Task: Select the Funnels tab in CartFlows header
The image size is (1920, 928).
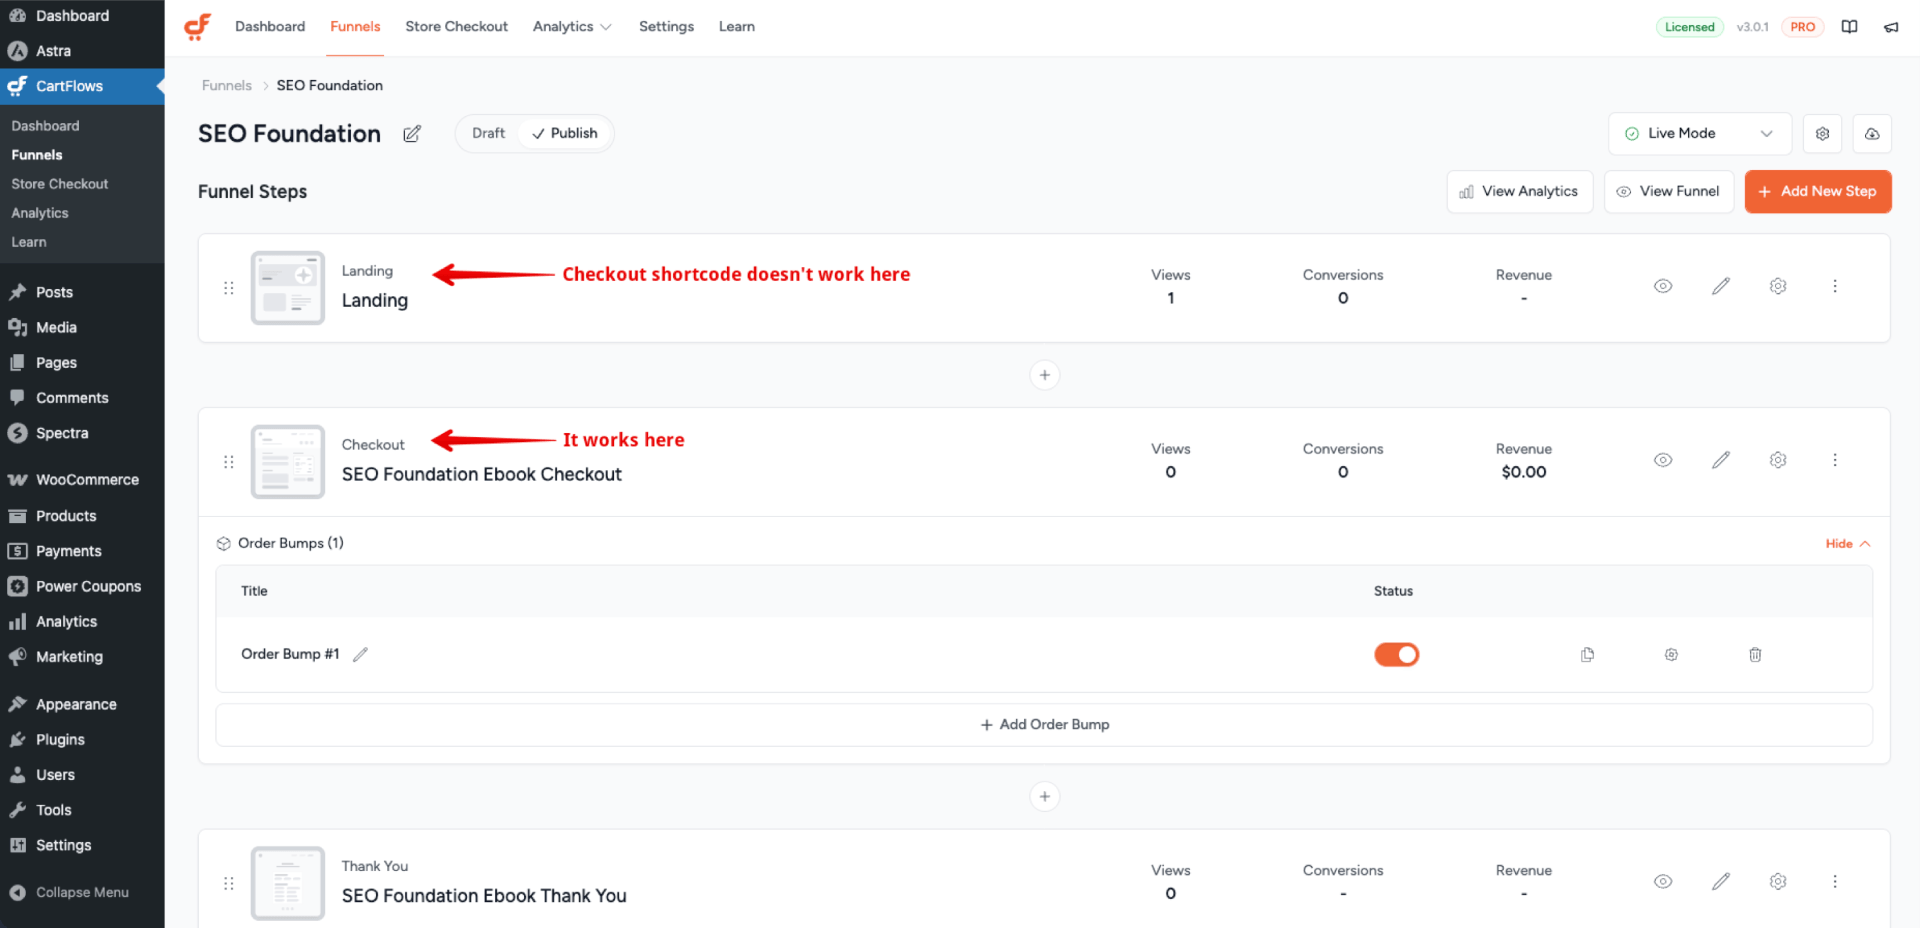Action: [x=355, y=27]
